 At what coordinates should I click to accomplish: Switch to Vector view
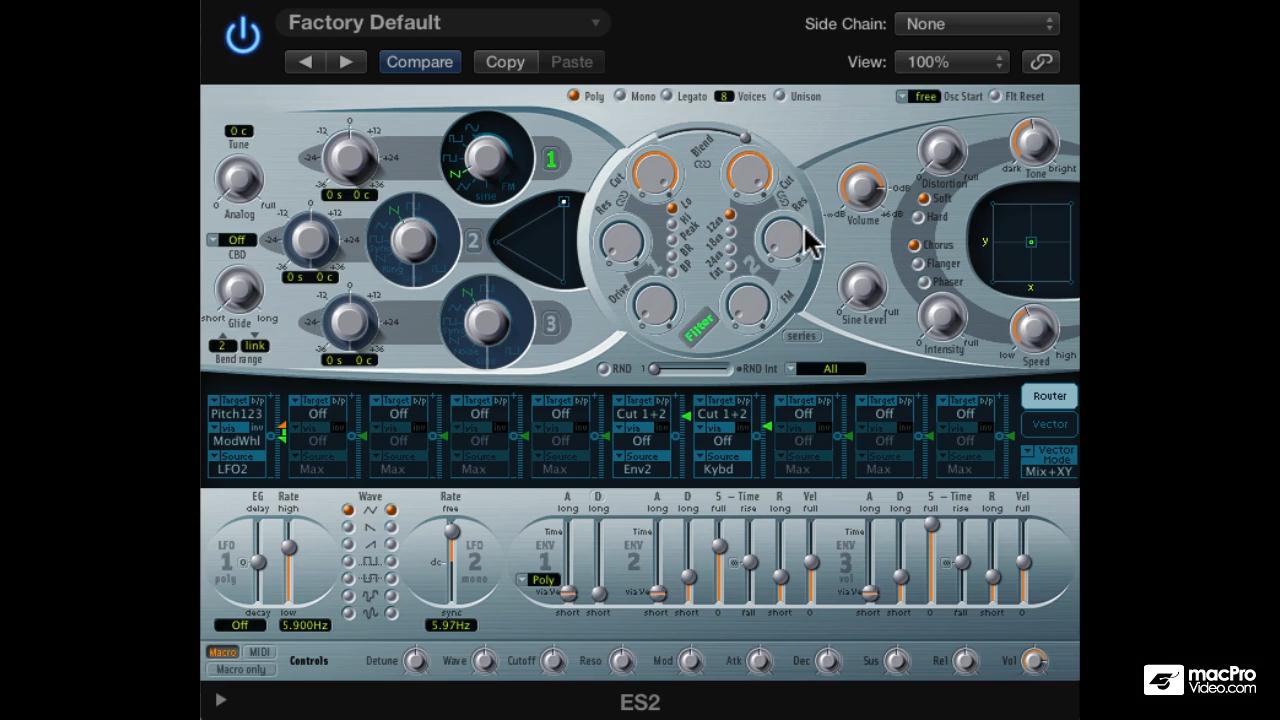tap(1049, 424)
